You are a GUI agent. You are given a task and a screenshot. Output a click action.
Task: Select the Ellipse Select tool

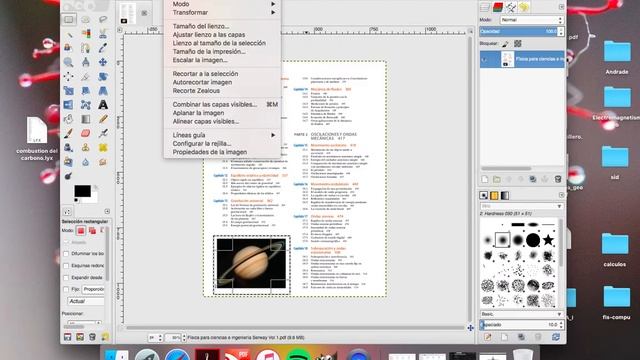86,19
